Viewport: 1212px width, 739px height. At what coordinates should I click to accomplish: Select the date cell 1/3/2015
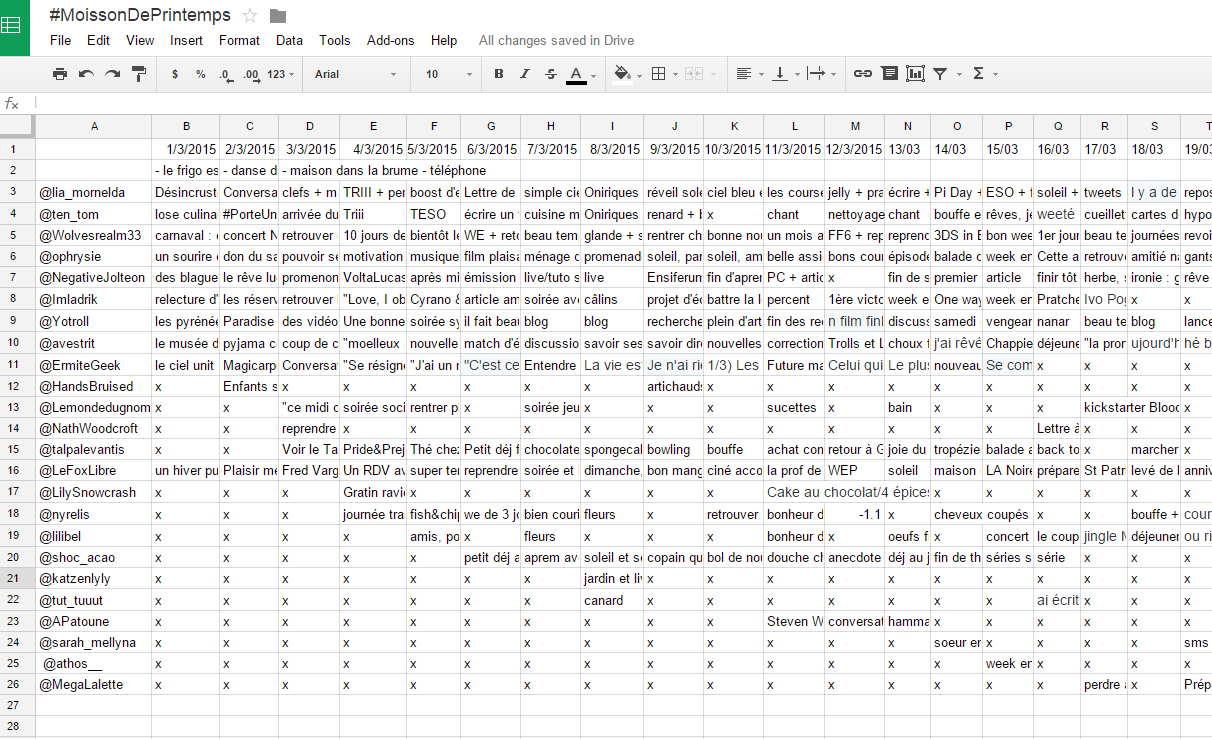[186, 149]
